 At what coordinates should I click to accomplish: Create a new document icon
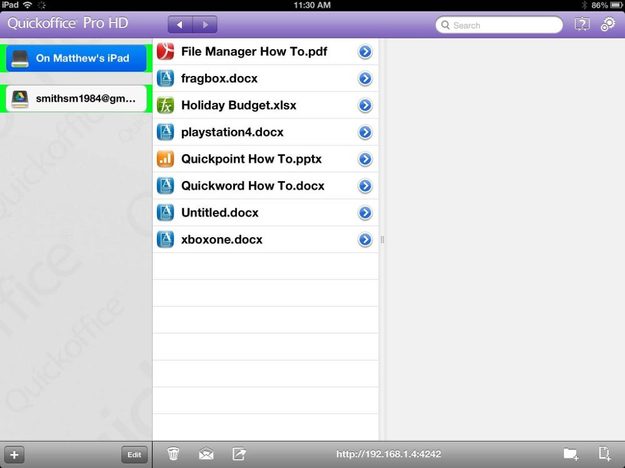pos(605,454)
